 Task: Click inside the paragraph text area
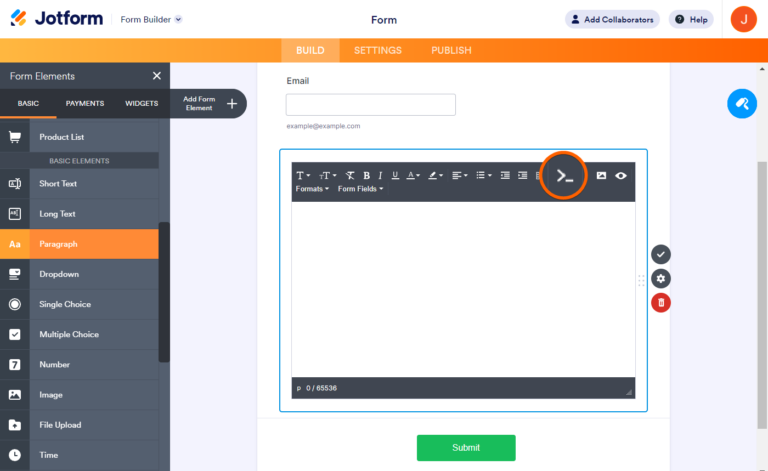coord(463,289)
